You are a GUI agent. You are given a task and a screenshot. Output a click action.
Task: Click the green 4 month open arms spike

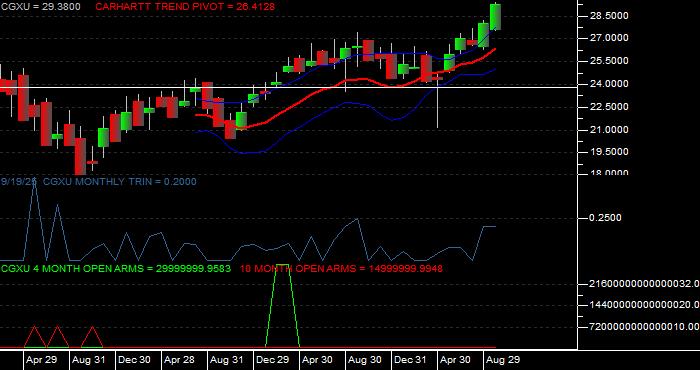pyautogui.click(x=283, y=305)
